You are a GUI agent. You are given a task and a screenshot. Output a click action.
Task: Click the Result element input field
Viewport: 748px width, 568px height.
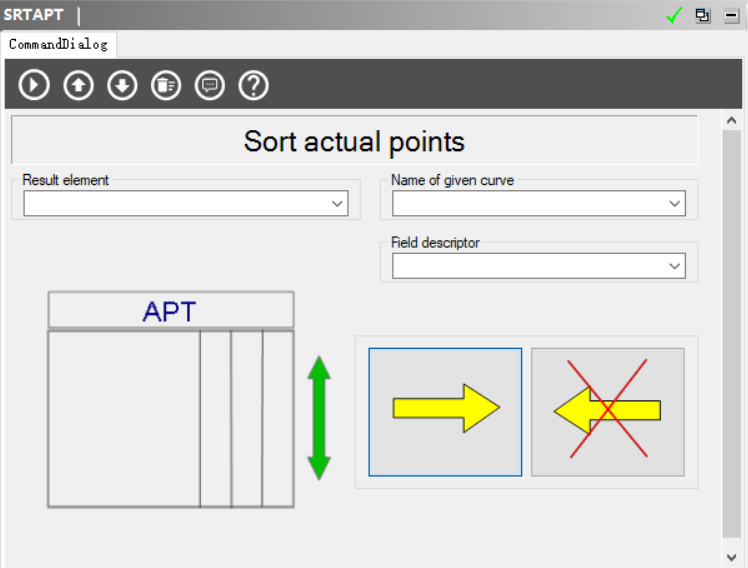[x=176, y=204]
